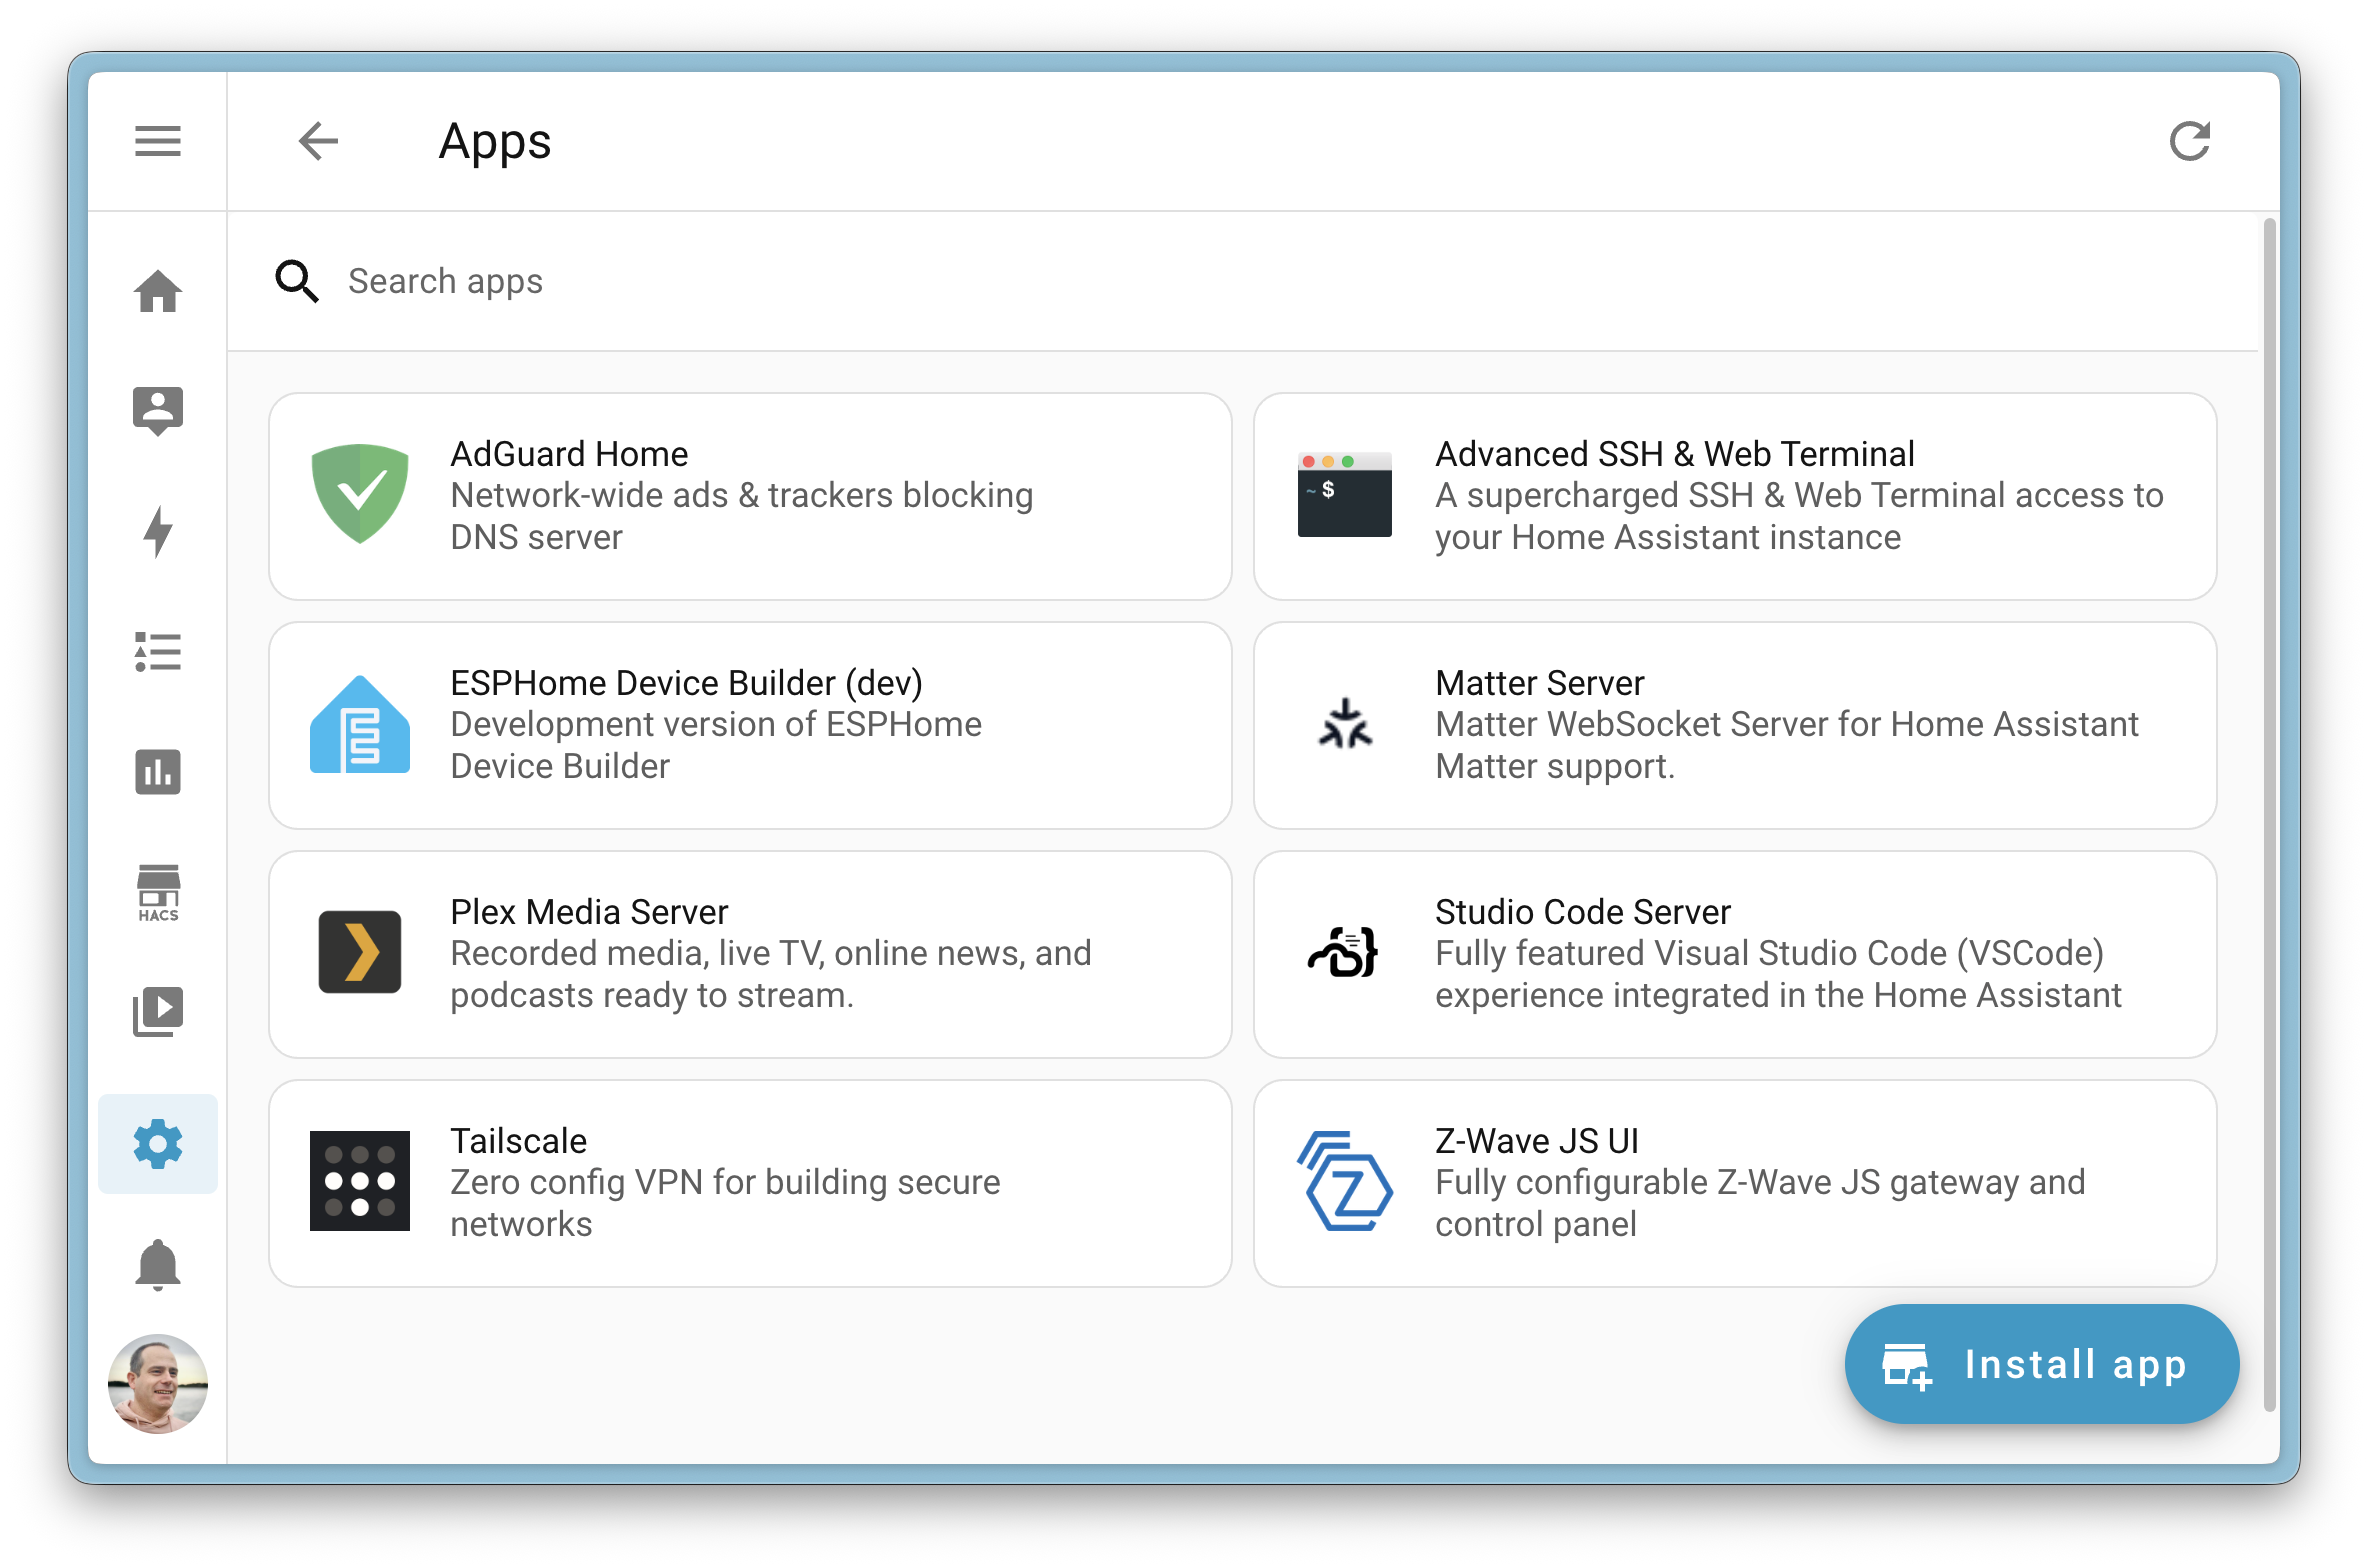Click the Search apps field
The height and width of the screenshot is (1568, 2368).
coord(700,281)
